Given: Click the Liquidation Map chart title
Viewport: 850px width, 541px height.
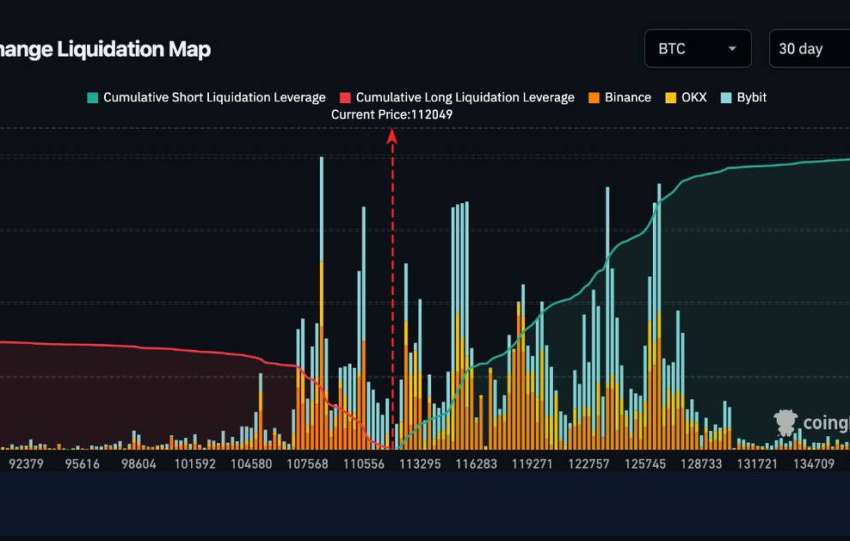Looking at the screenshot, I should coord(105,49).
